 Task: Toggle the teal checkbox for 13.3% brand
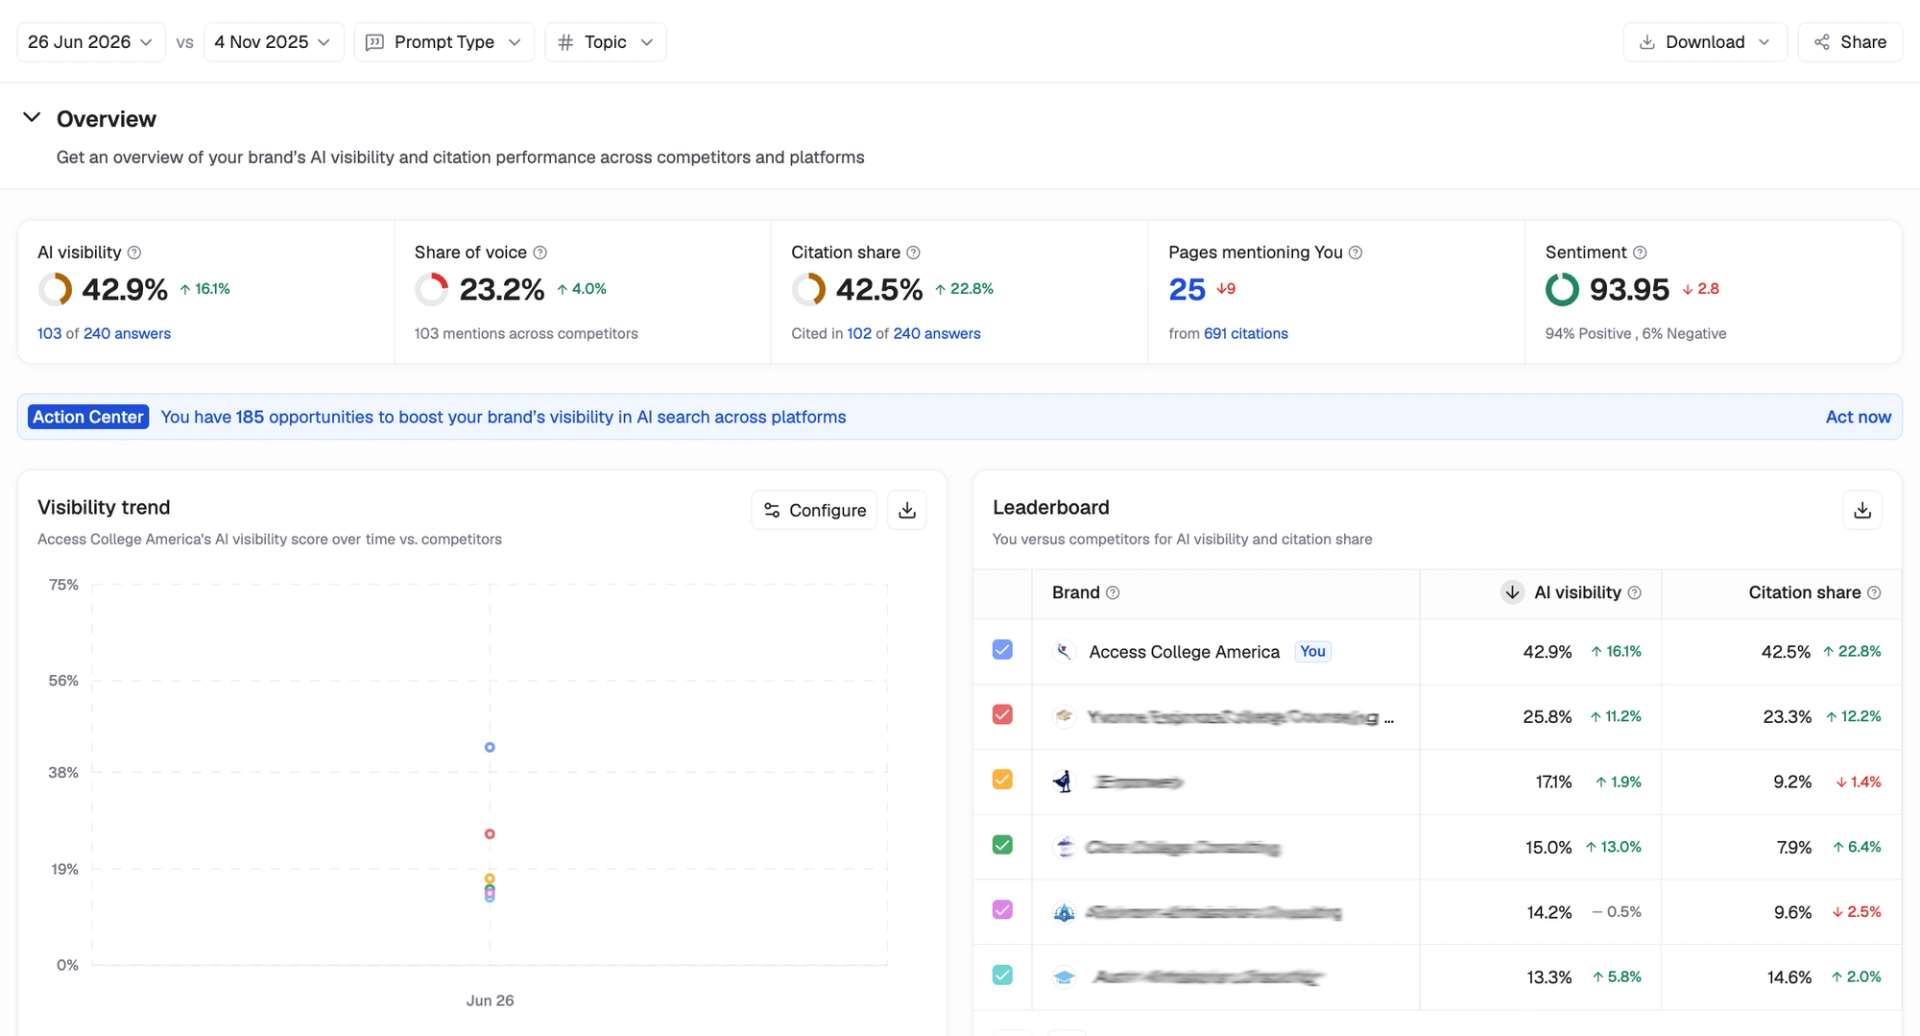[1002, 975]
